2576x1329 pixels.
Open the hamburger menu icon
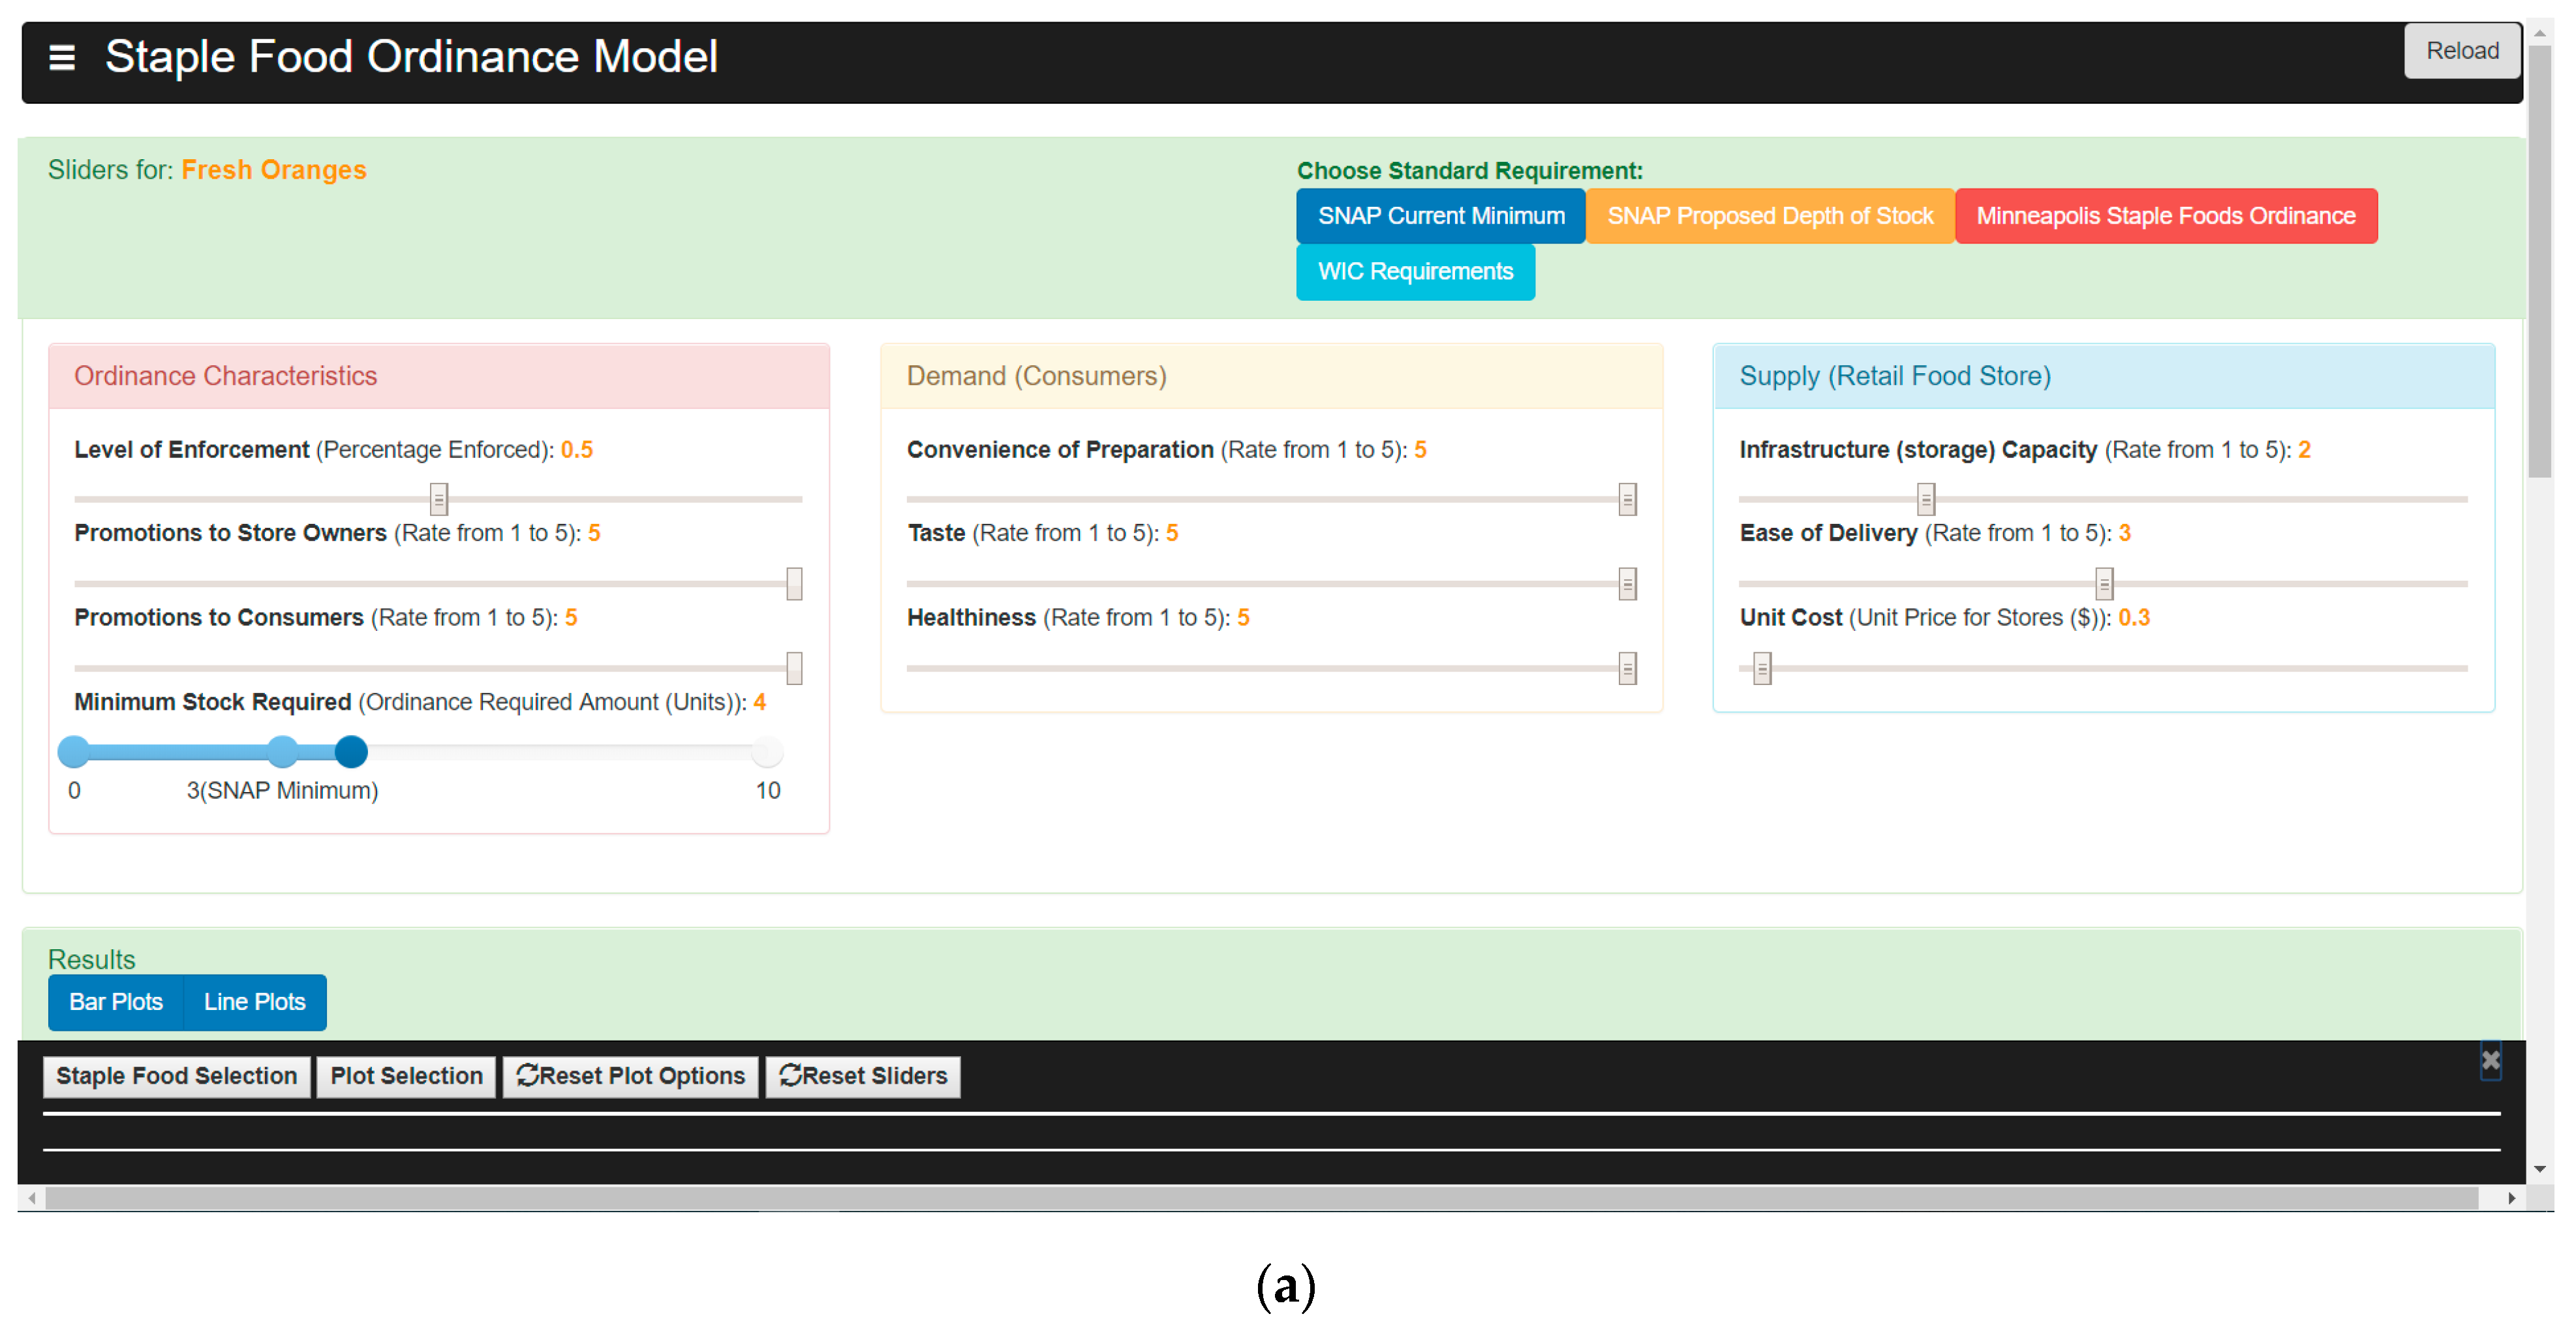(x=62, y=58)
